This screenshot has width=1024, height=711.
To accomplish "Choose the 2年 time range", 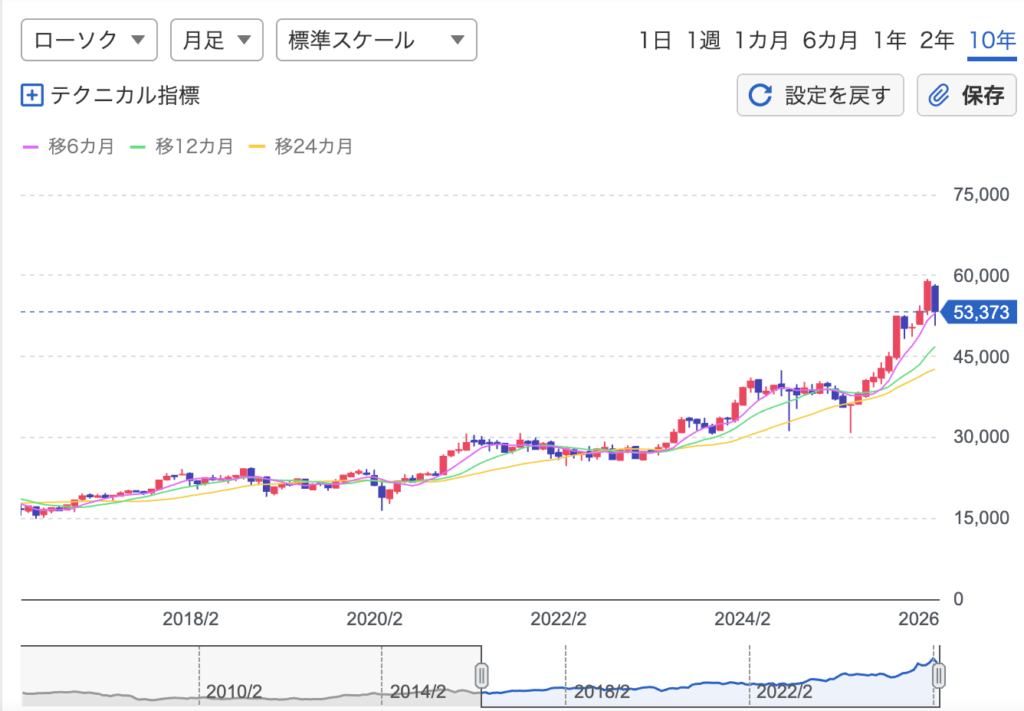I will [937, 41].
